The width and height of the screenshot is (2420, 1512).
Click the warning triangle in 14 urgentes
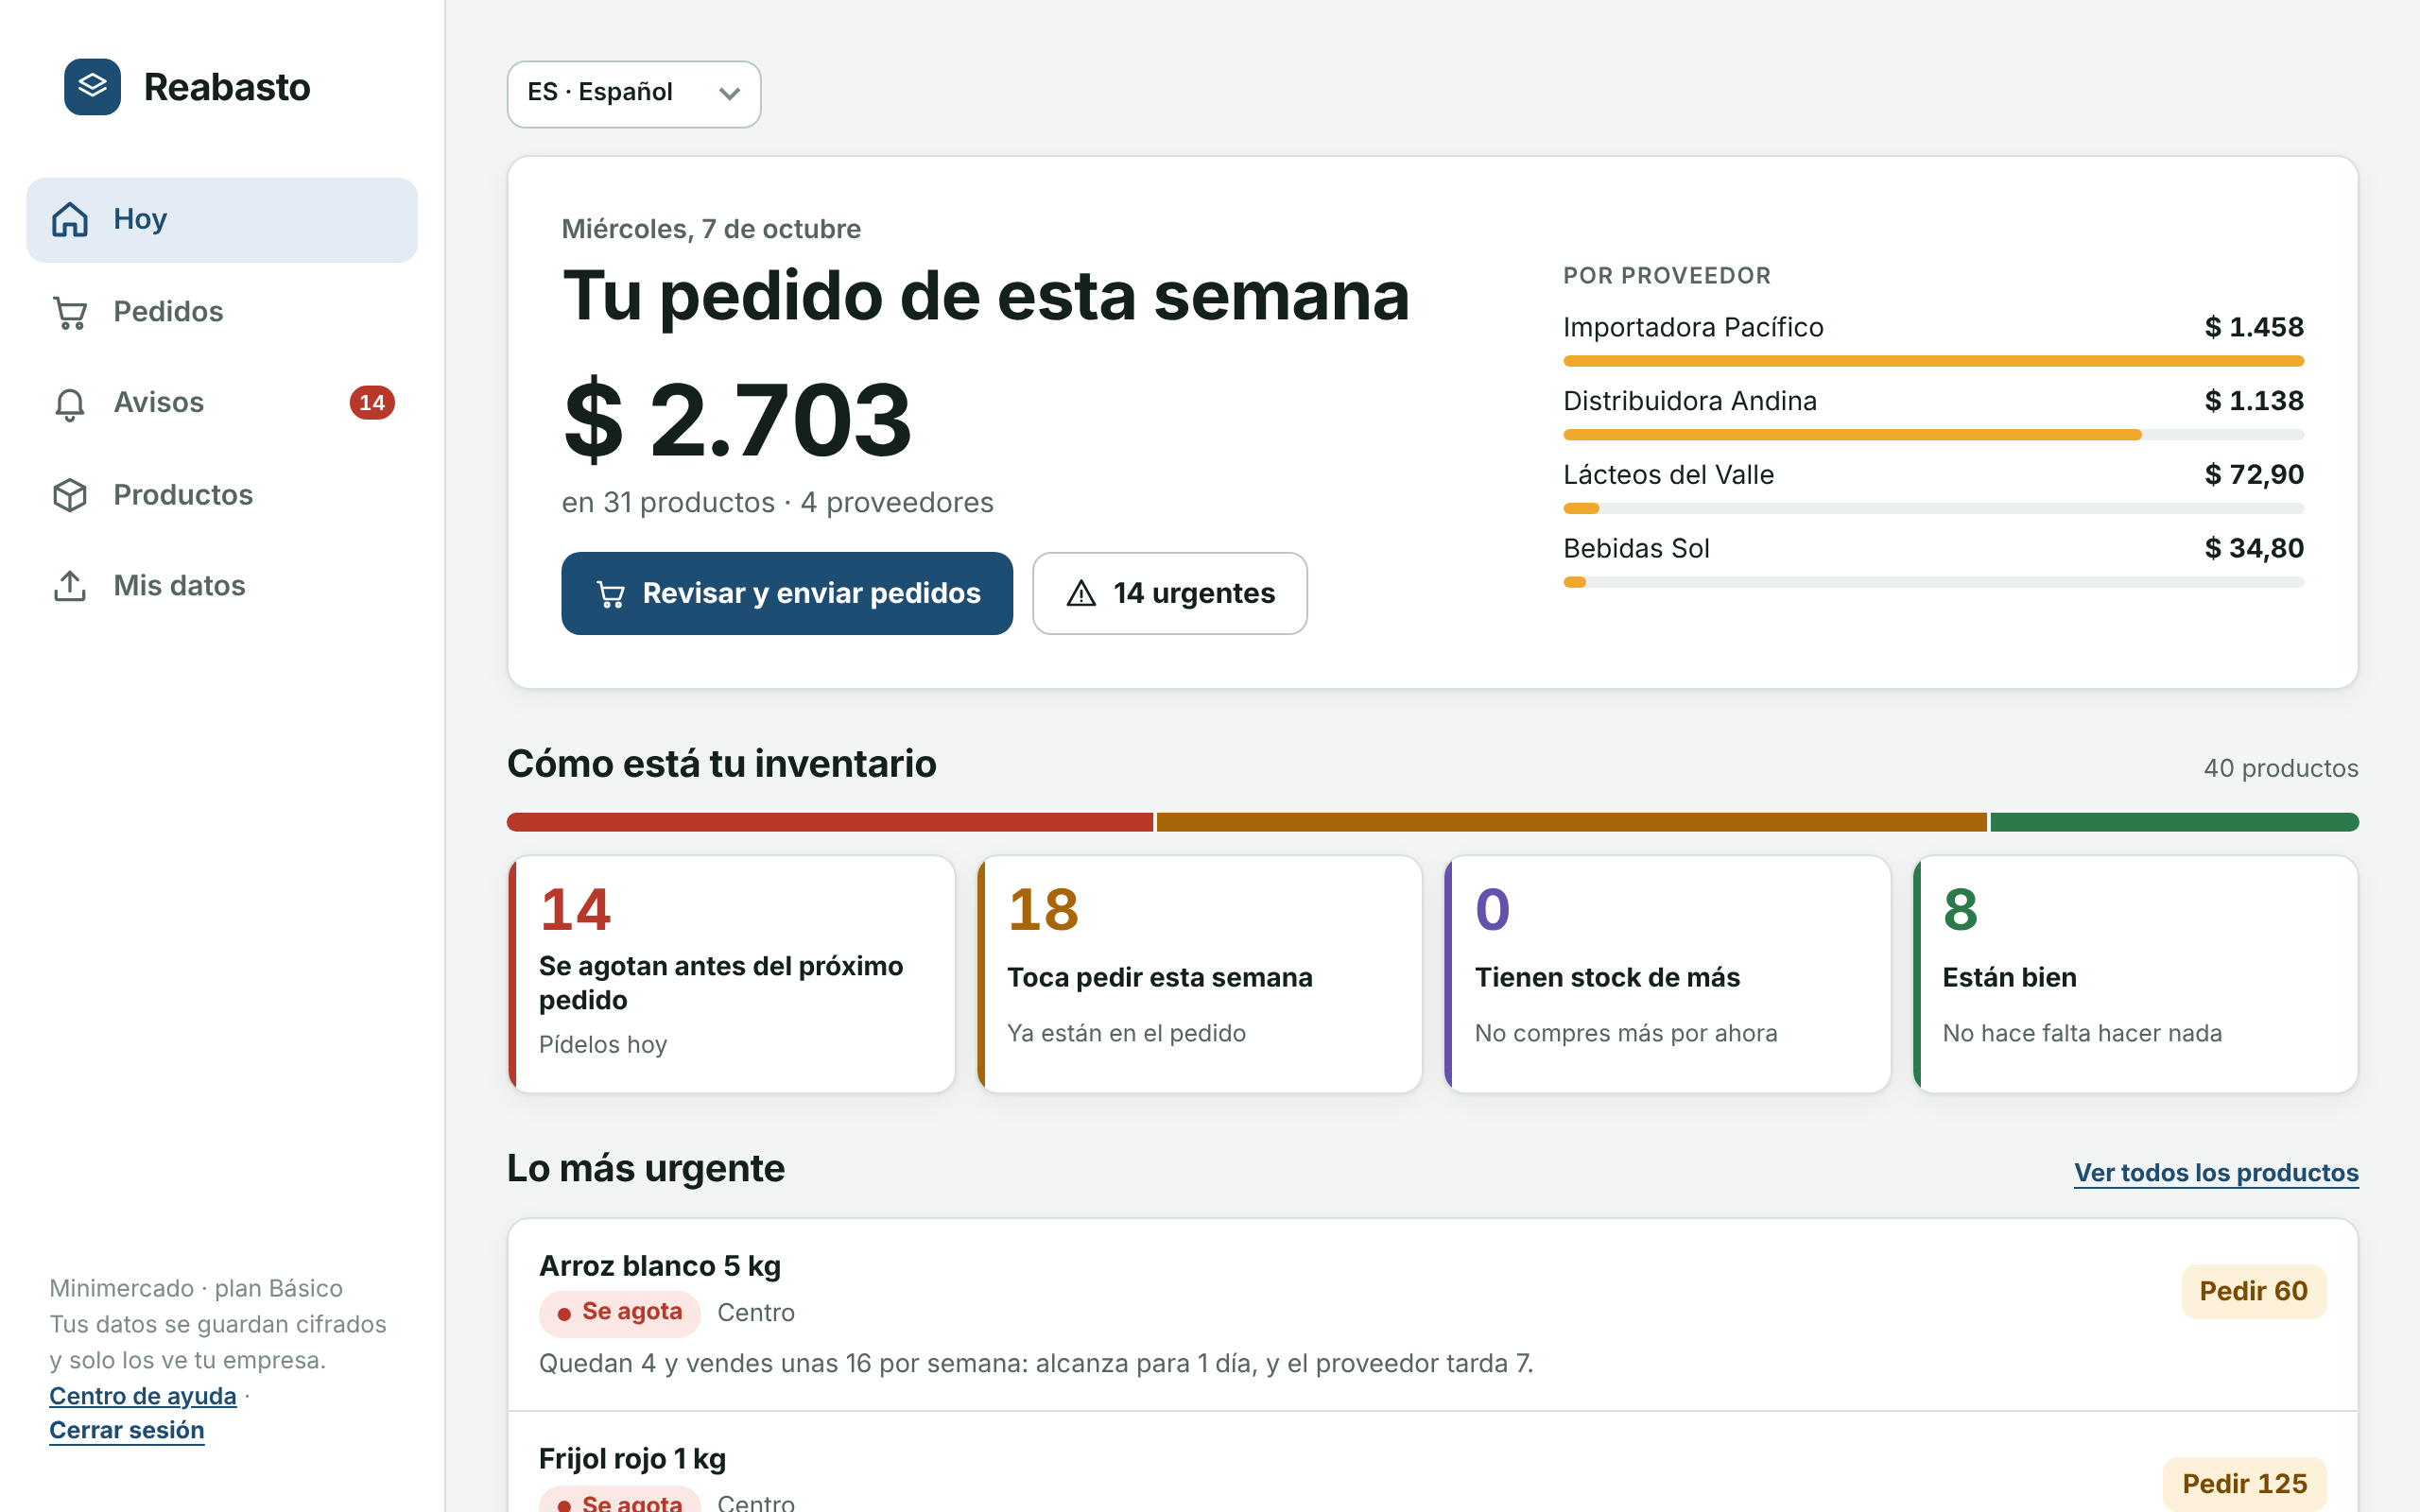pos(1081,594)
